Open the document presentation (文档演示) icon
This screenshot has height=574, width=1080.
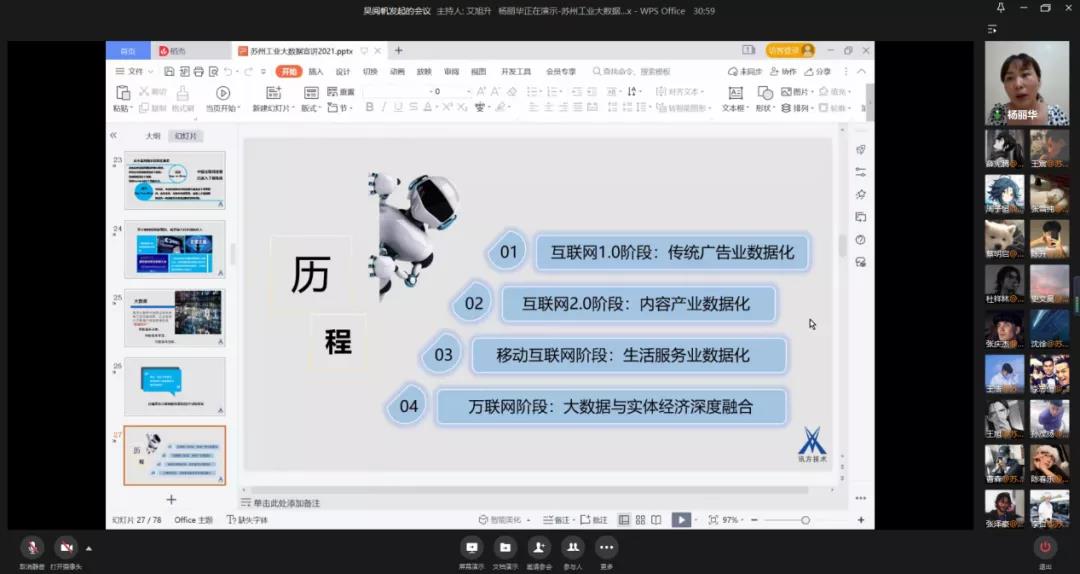[x=506, y=547]
